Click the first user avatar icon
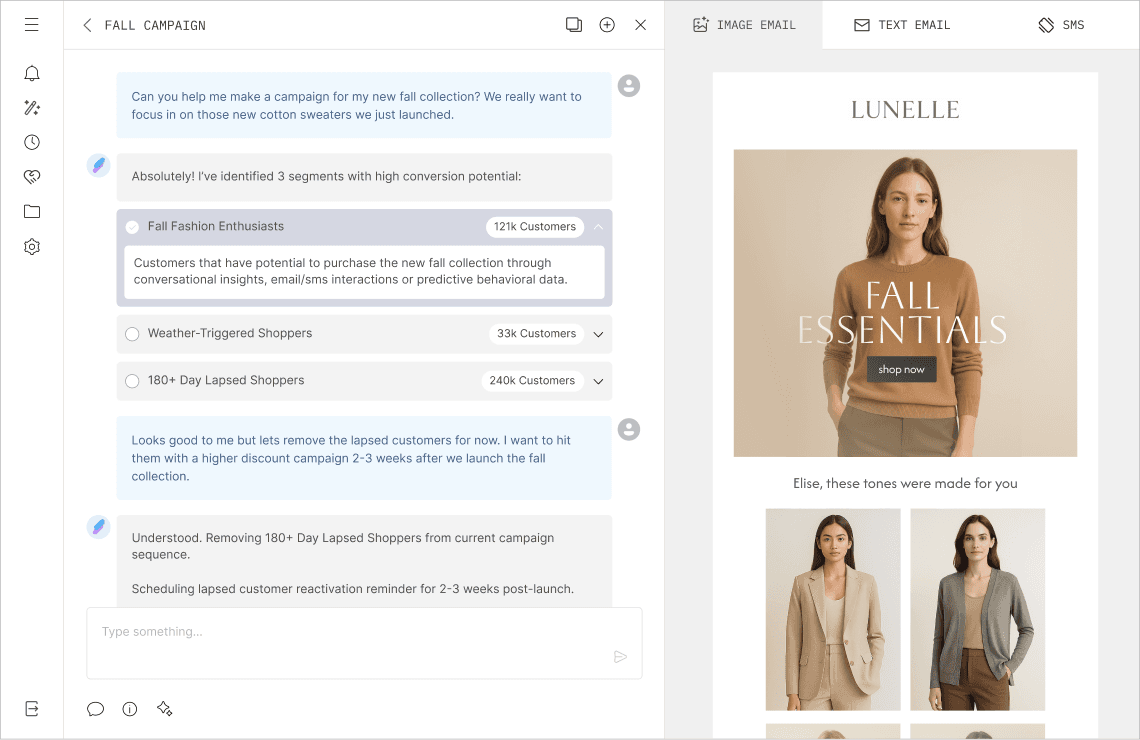The width and height of the screenshot is (1140, 740). (629, 86)
